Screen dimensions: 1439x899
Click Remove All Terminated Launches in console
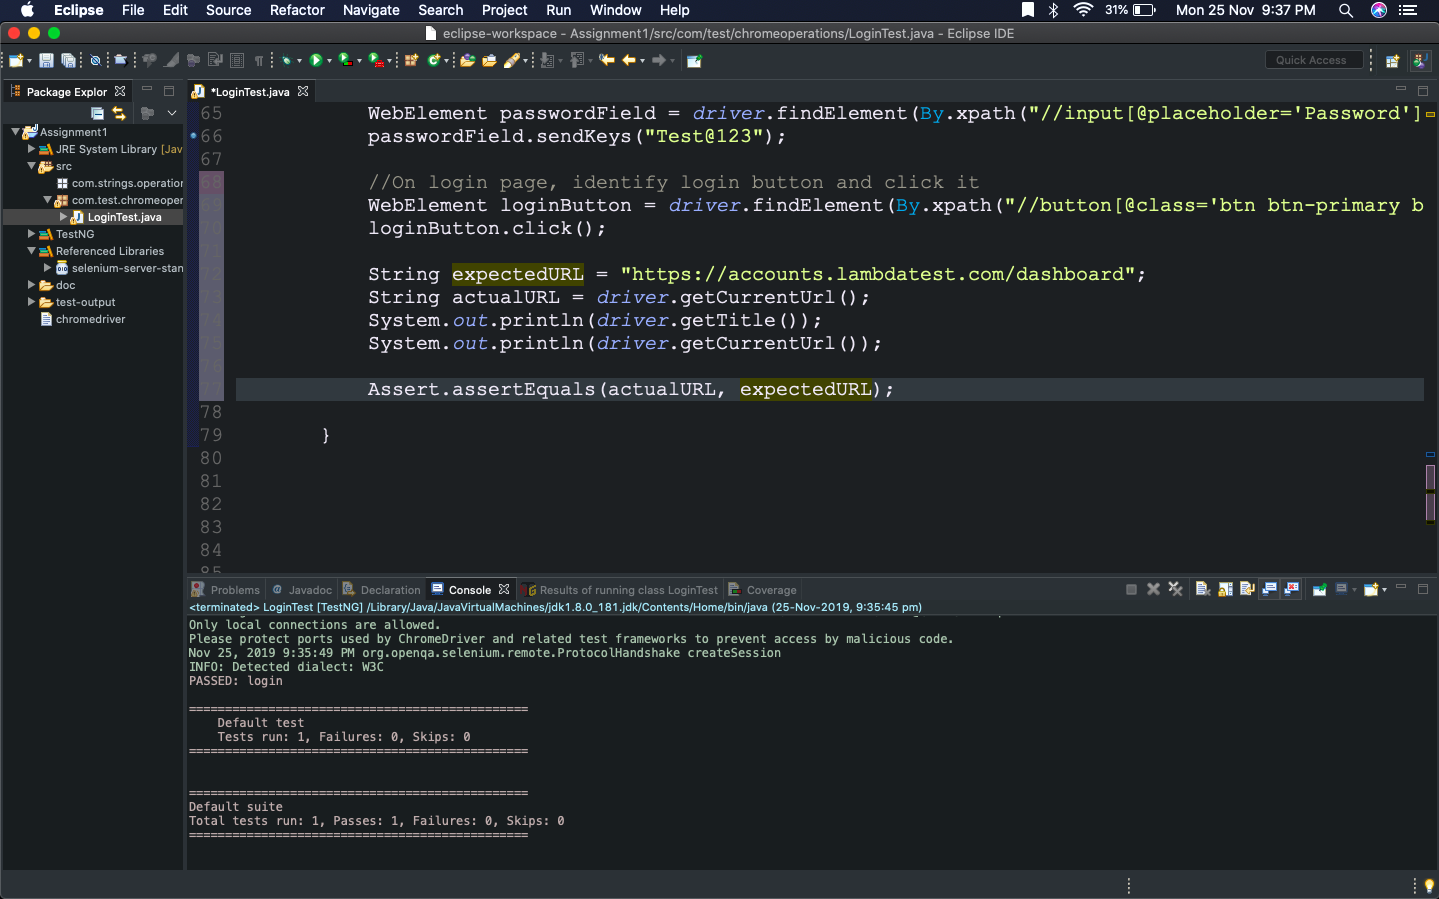[x=1175, y=589]
